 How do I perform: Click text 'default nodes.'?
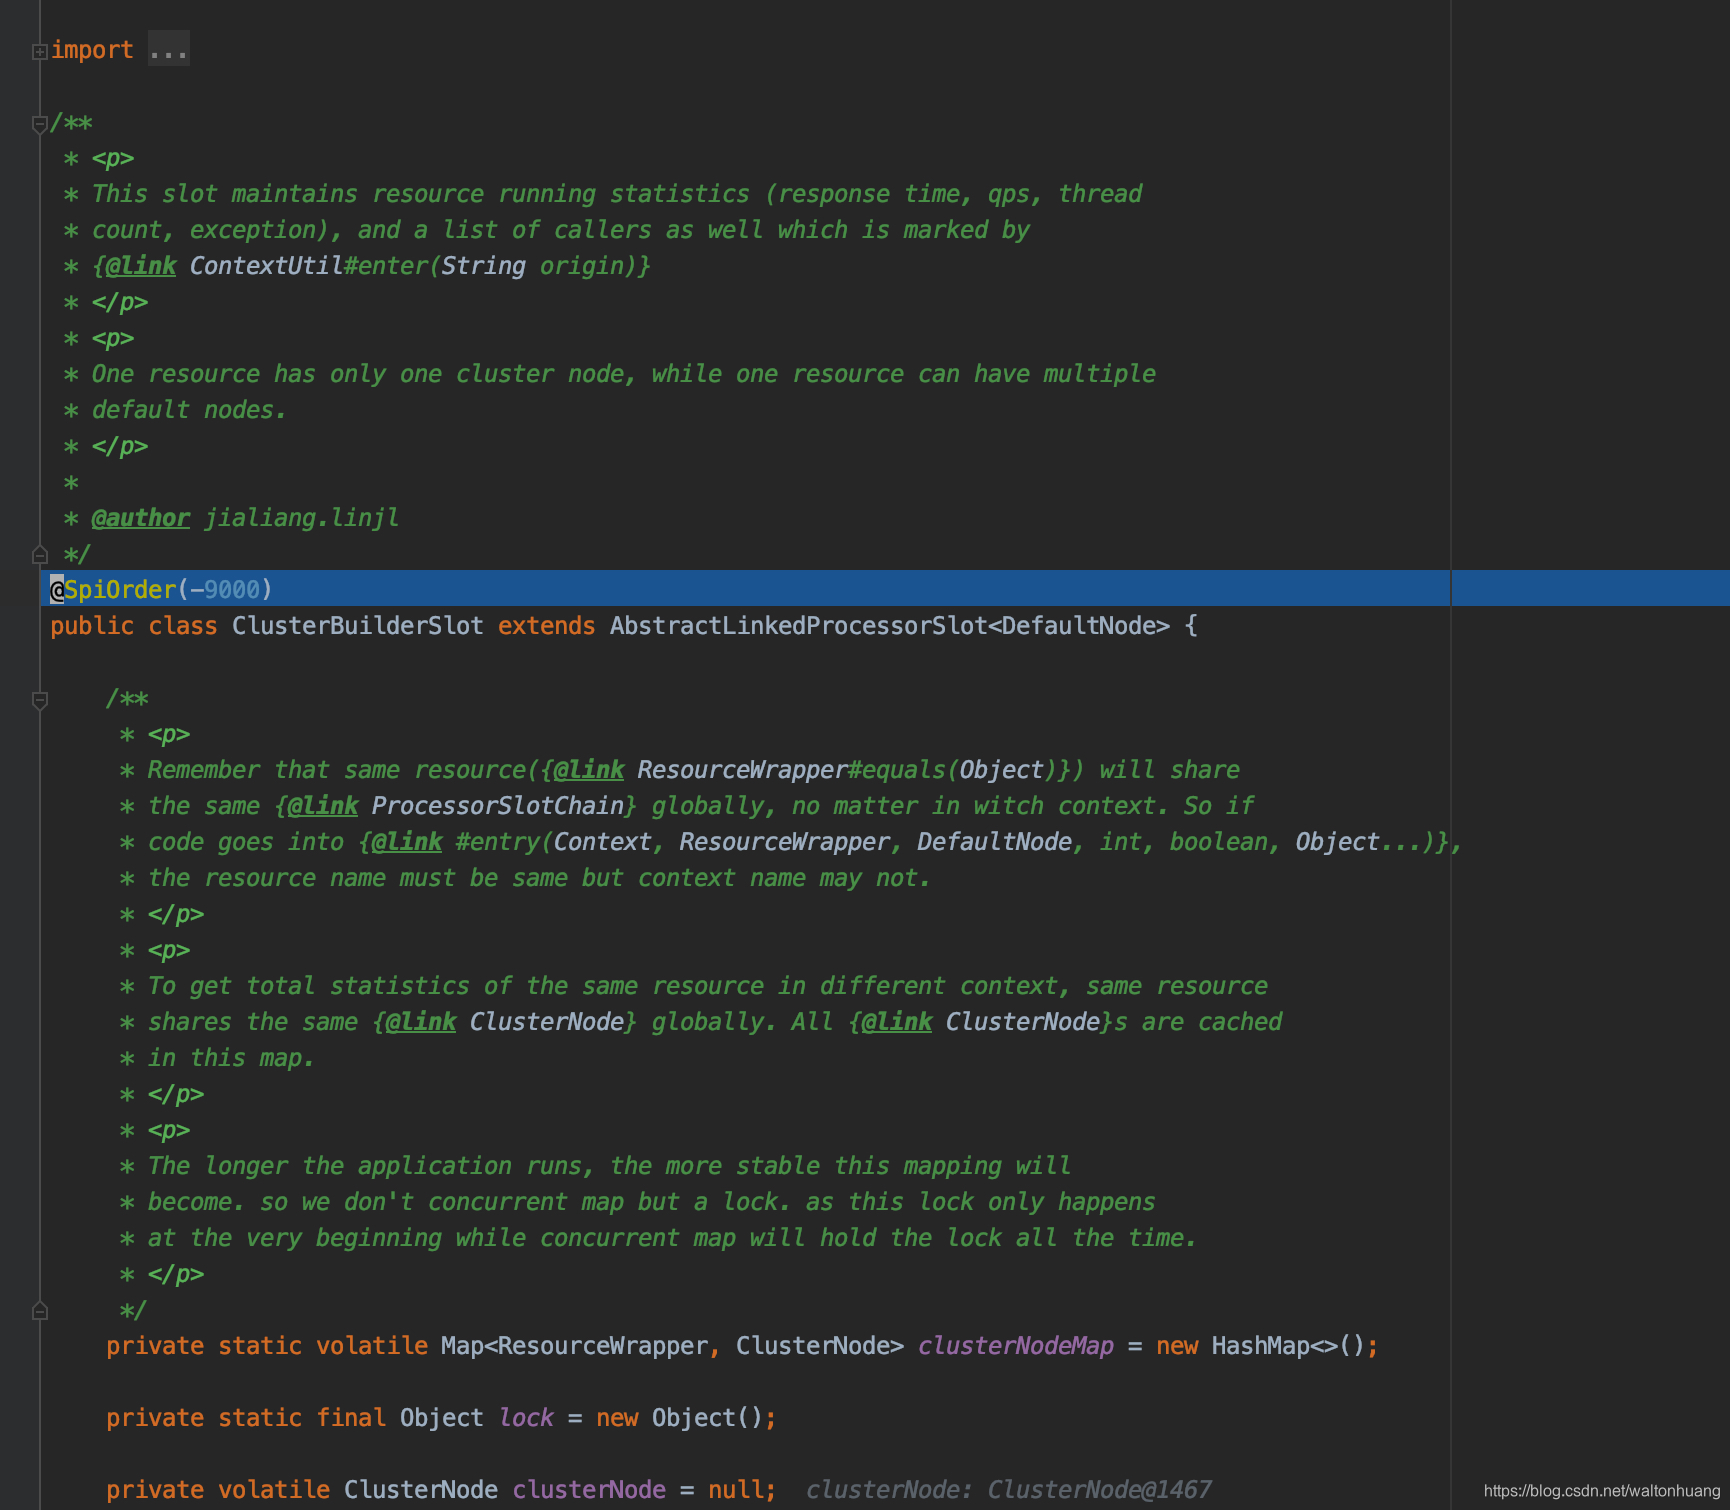pyautogui.click(x=189, y=410)
